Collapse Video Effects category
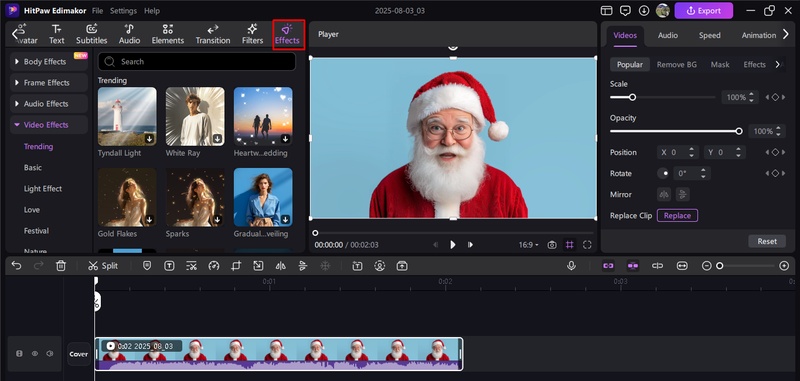 coord(49,124)
